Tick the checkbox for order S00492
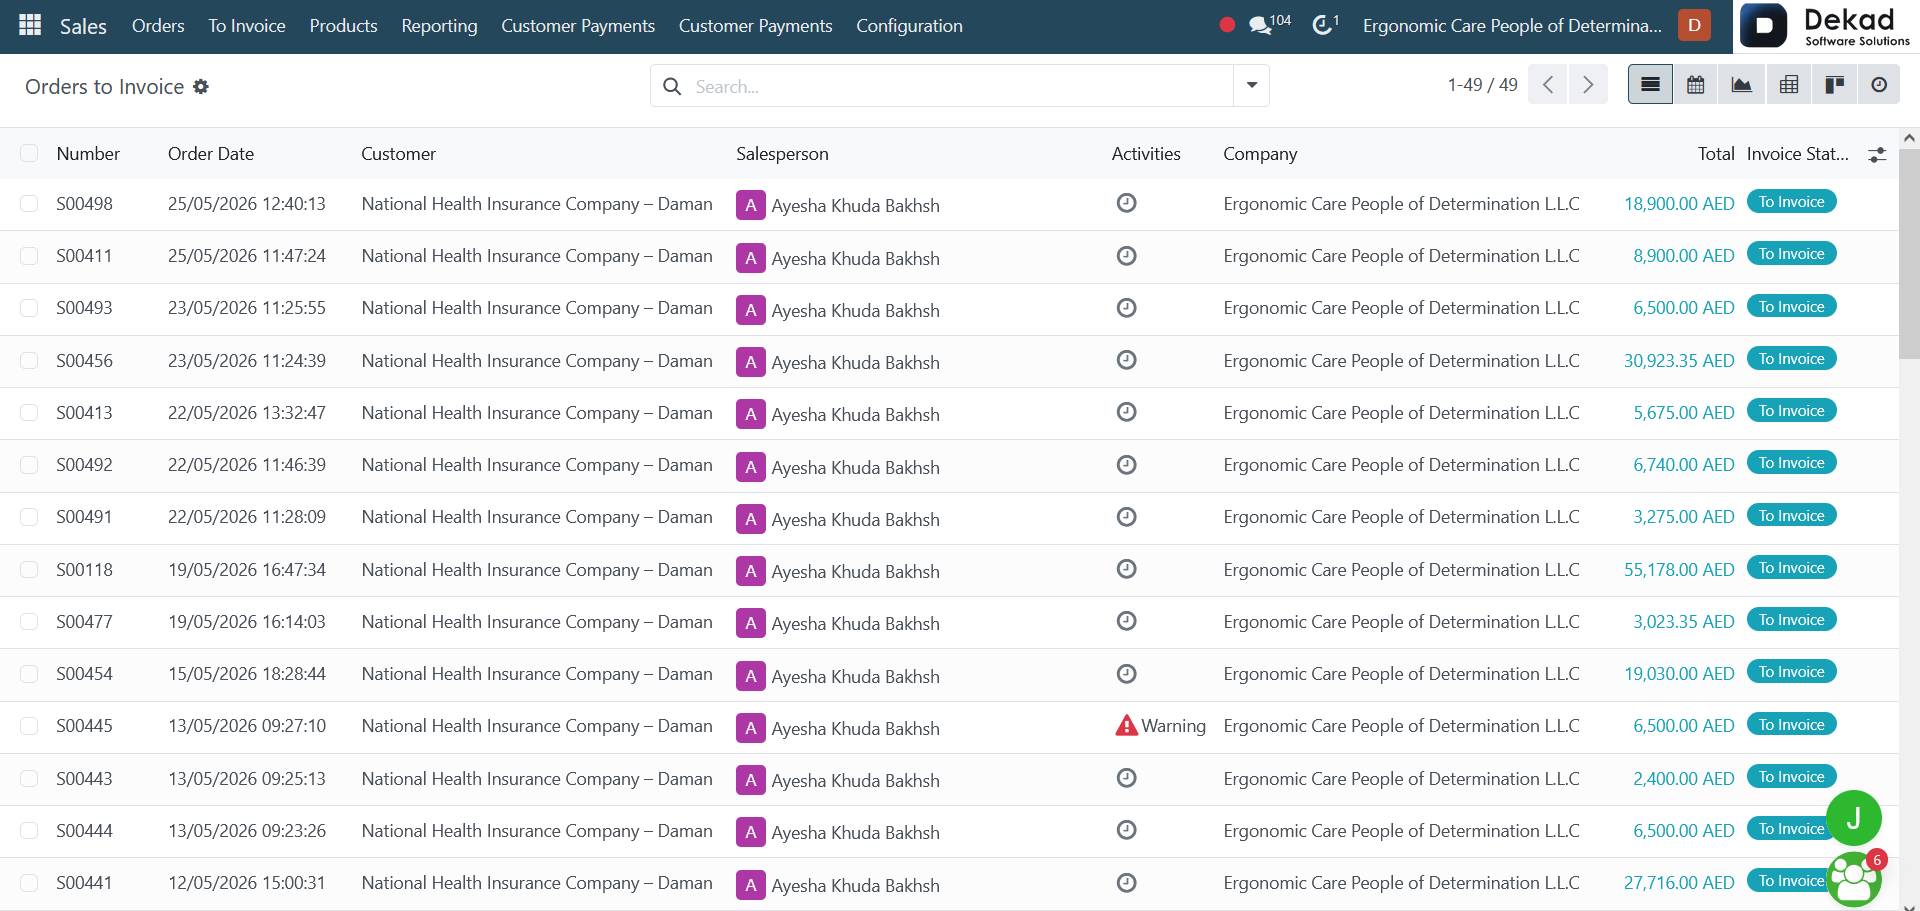Screen dimensions: 1920x911 (29, 465)
